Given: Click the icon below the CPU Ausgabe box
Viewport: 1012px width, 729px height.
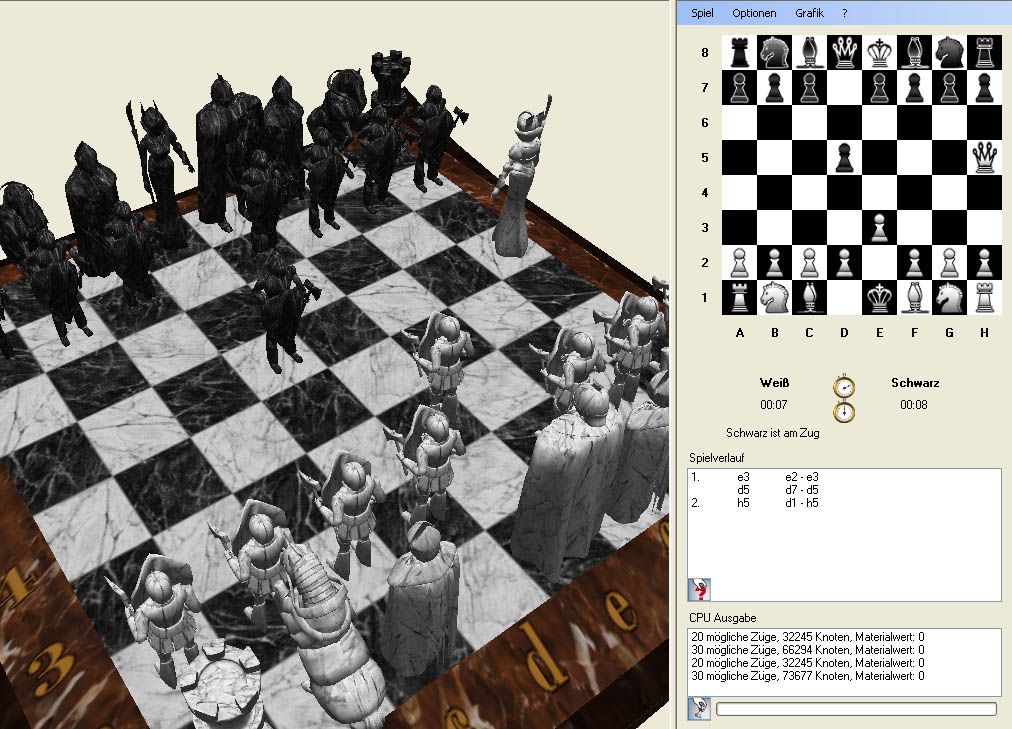Looking at the screenshot, I should tap(700, 709).
